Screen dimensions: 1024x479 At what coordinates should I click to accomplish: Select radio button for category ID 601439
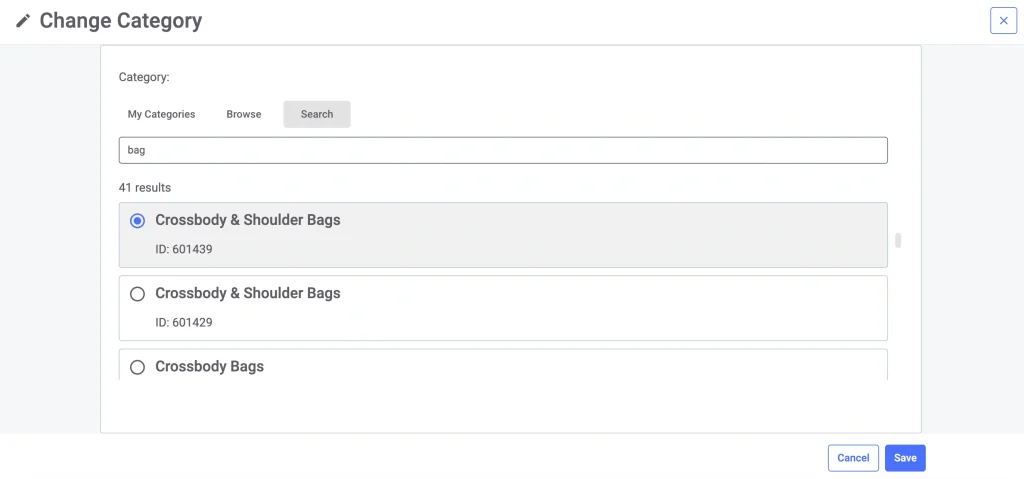(x=138, y=220)
